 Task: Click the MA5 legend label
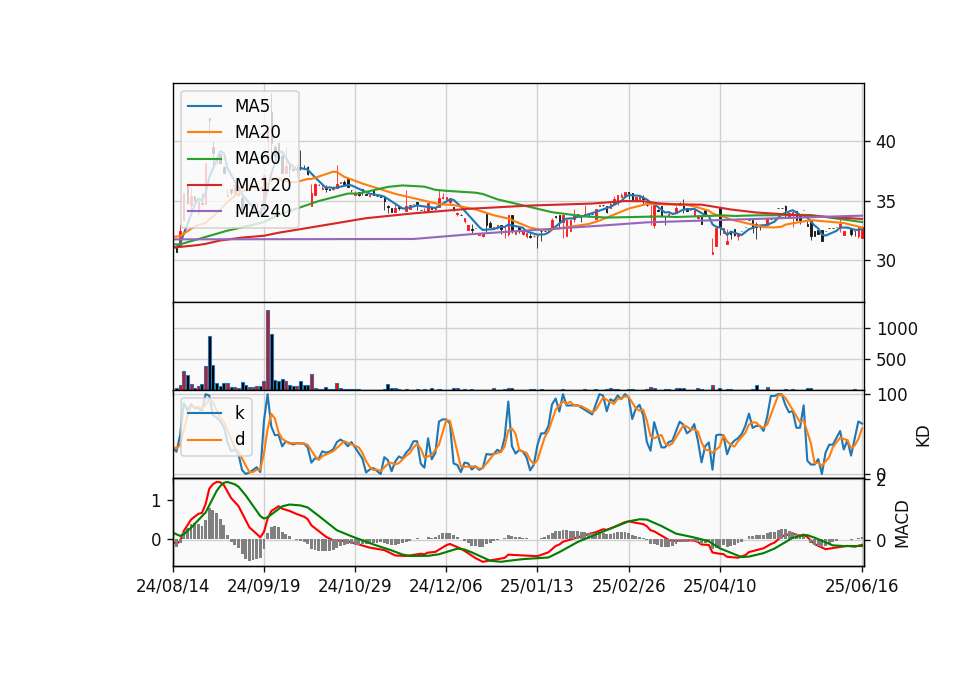pyautogui.click(x=252, y=106)
